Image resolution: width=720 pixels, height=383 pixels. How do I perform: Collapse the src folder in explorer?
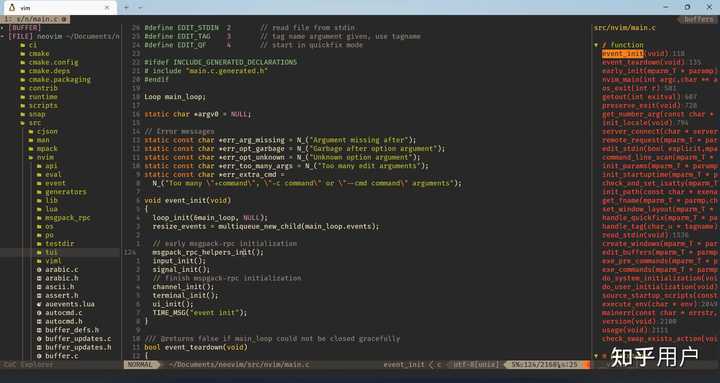tap(22, 123)
